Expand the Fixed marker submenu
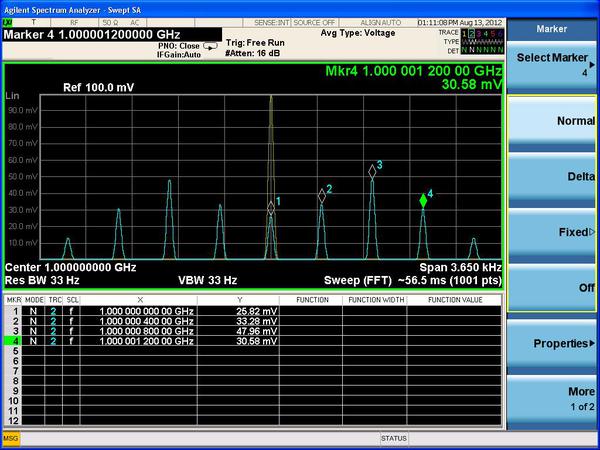The width and height of the screenshot is (600, 450). [553, 232]
